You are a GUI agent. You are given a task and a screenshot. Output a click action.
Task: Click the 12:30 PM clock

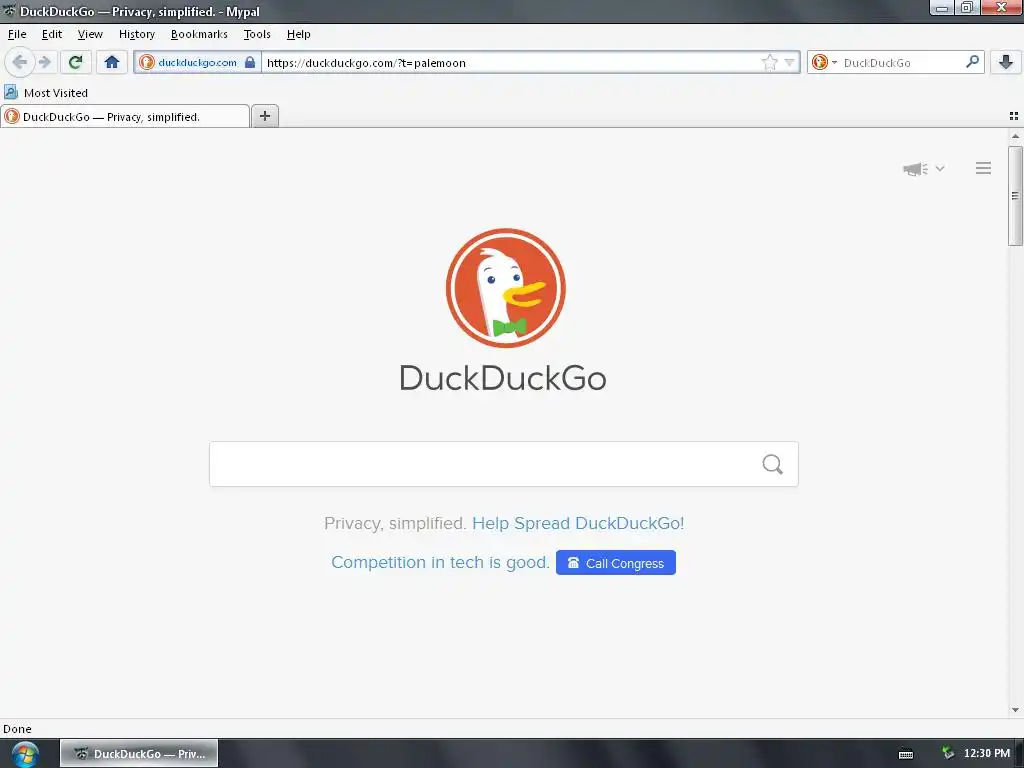(x=987, y=754)
